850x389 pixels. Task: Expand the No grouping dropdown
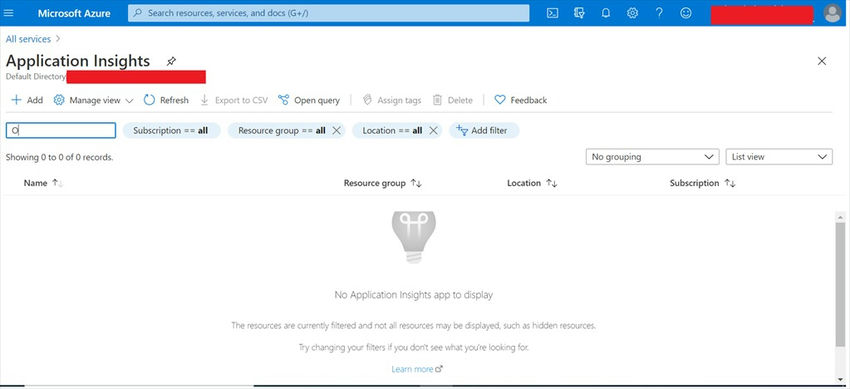click(x=652, y=157)
